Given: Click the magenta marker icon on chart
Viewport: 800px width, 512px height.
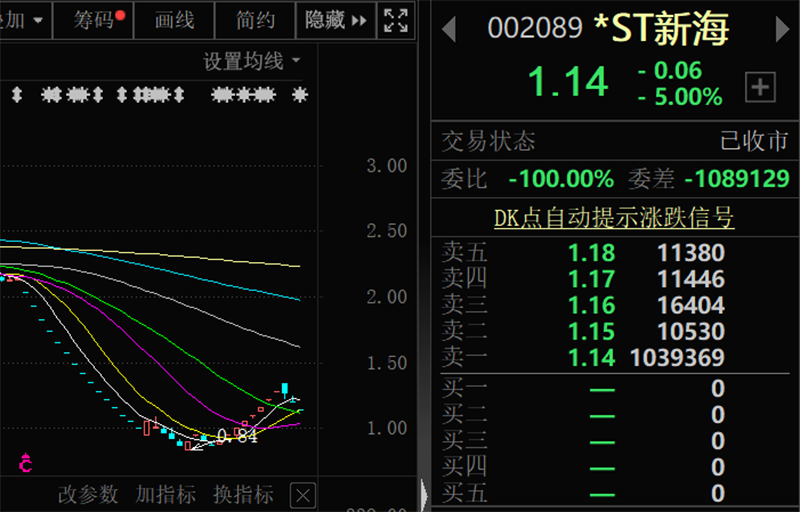Looking at the screenshot, I should click(26, 463).
